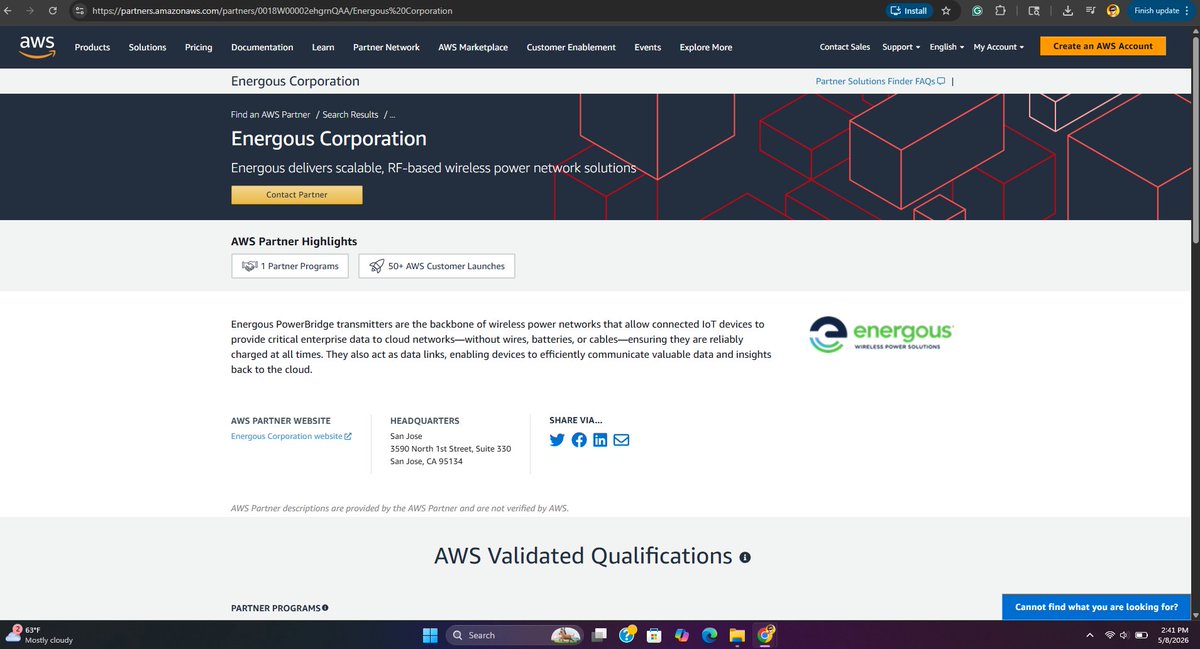Go back with the browser back arrow
1200x649 pixels.
[x=10, y=10]
